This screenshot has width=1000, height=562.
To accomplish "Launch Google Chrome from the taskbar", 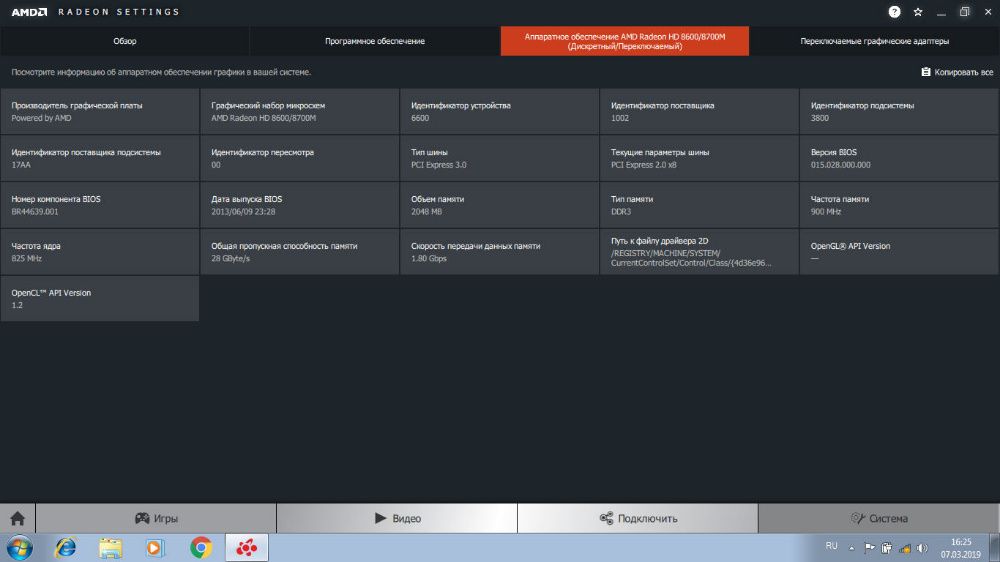I will pyautogui.click(x=201, y=547).
